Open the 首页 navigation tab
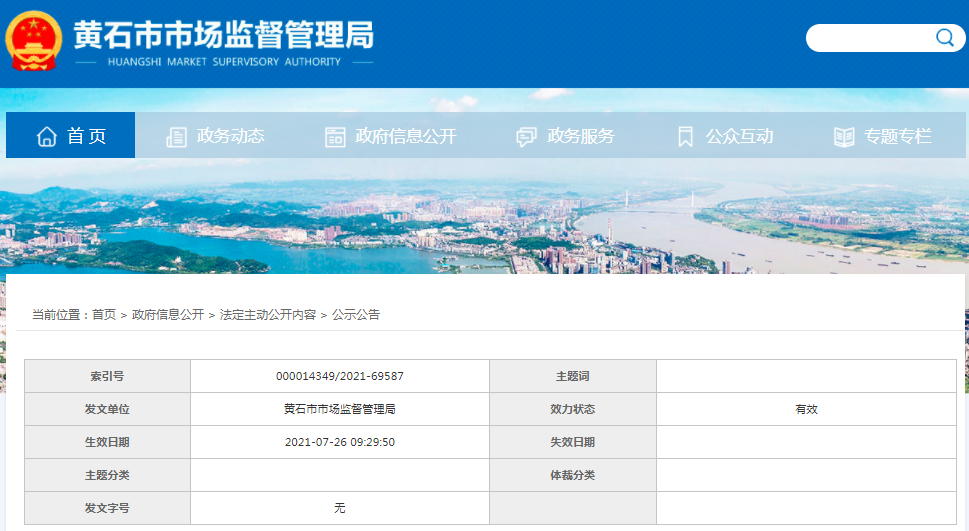This screenshot has width=969, height=531. point(70,135)
